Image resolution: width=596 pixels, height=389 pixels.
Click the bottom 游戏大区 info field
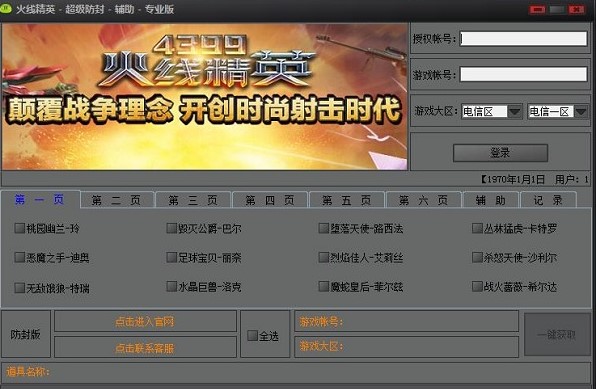(x=406, y=346)
